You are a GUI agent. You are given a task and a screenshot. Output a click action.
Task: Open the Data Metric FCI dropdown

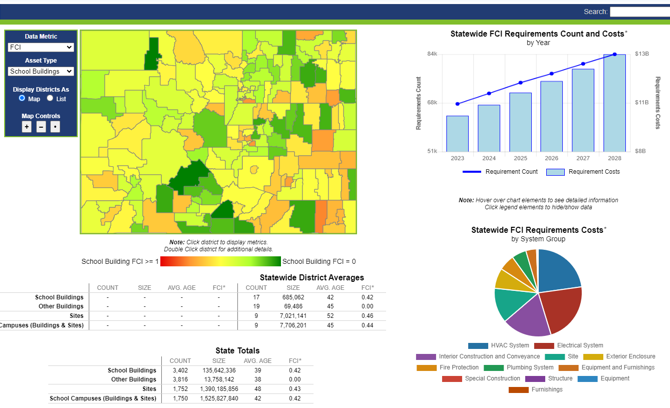[41, 47]
